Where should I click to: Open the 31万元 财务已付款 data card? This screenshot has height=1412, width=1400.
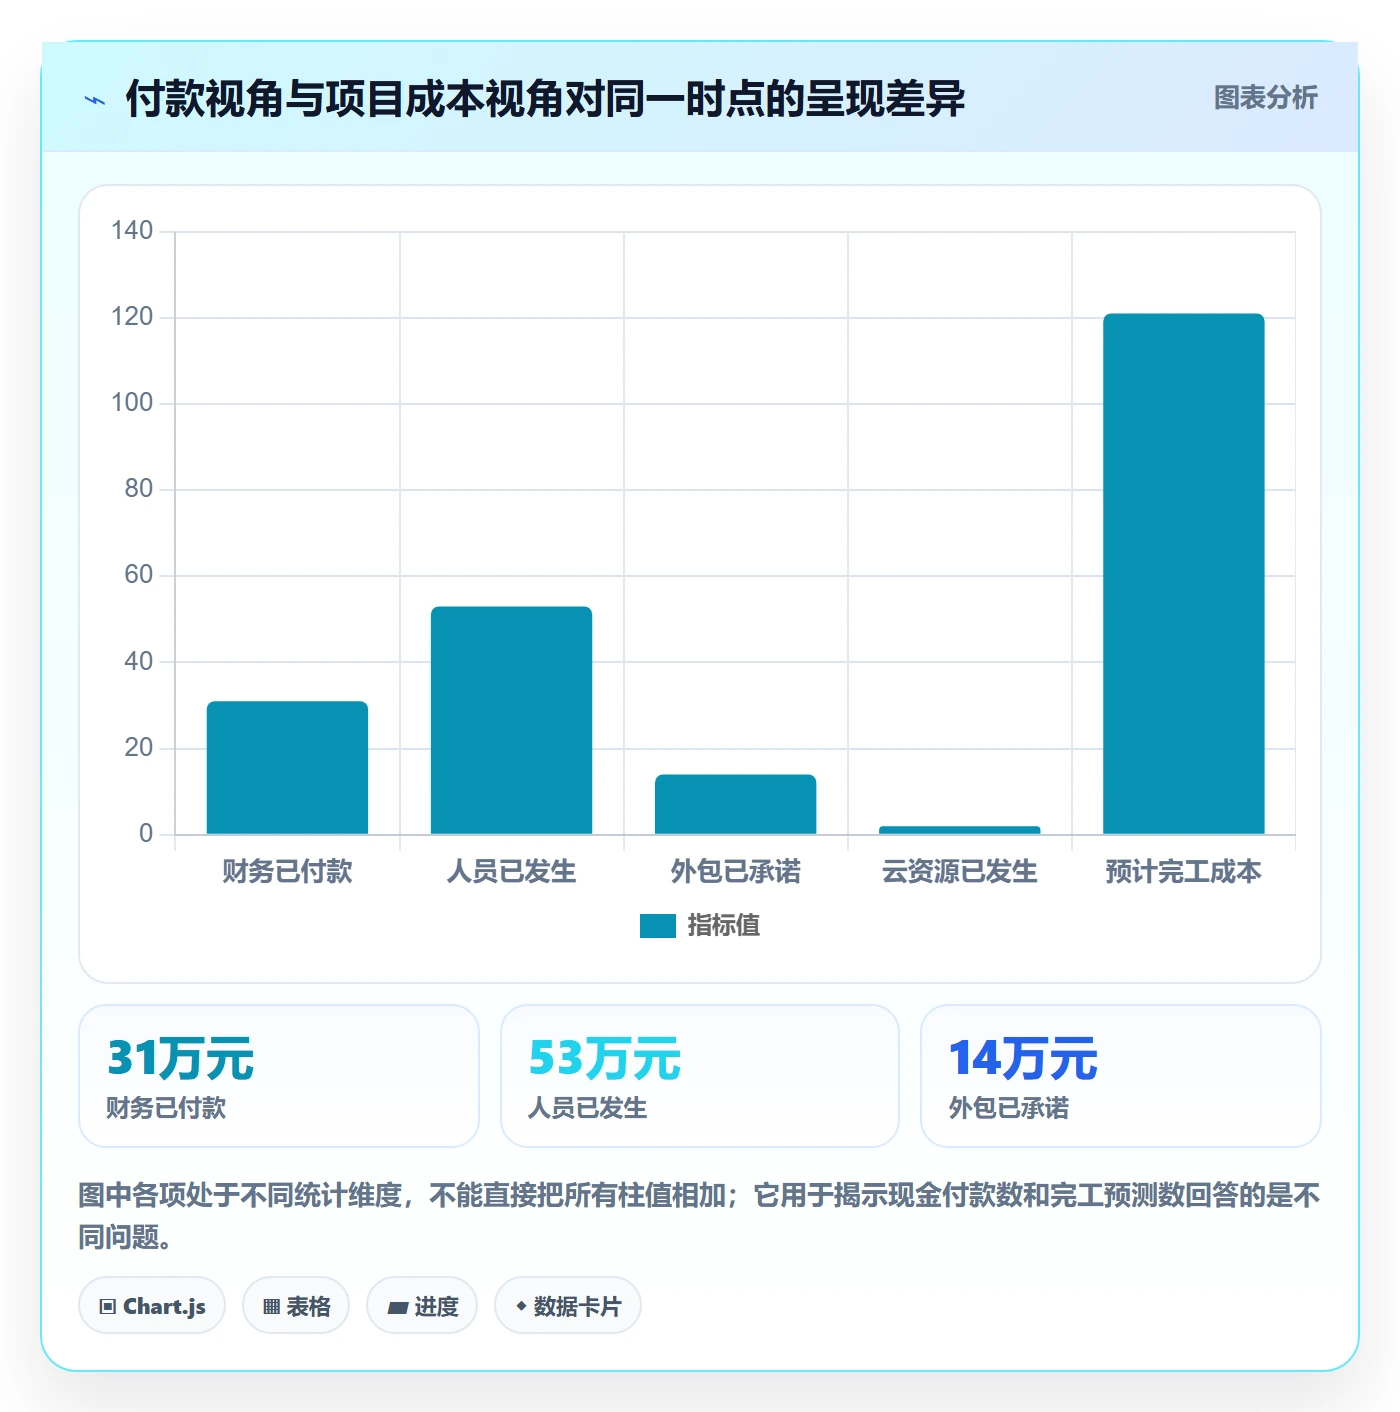279,1076
